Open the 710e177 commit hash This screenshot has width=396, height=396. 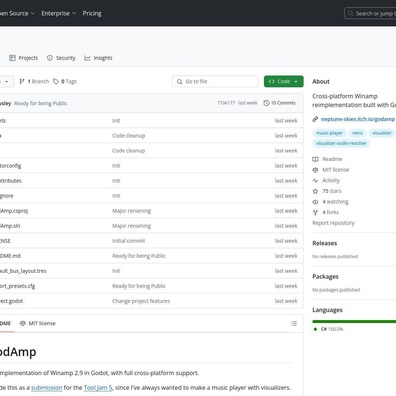click(x=226, y=103)
